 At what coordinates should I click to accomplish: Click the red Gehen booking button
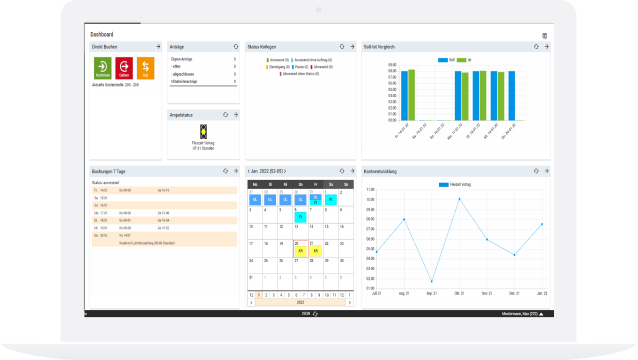point(124,68)
